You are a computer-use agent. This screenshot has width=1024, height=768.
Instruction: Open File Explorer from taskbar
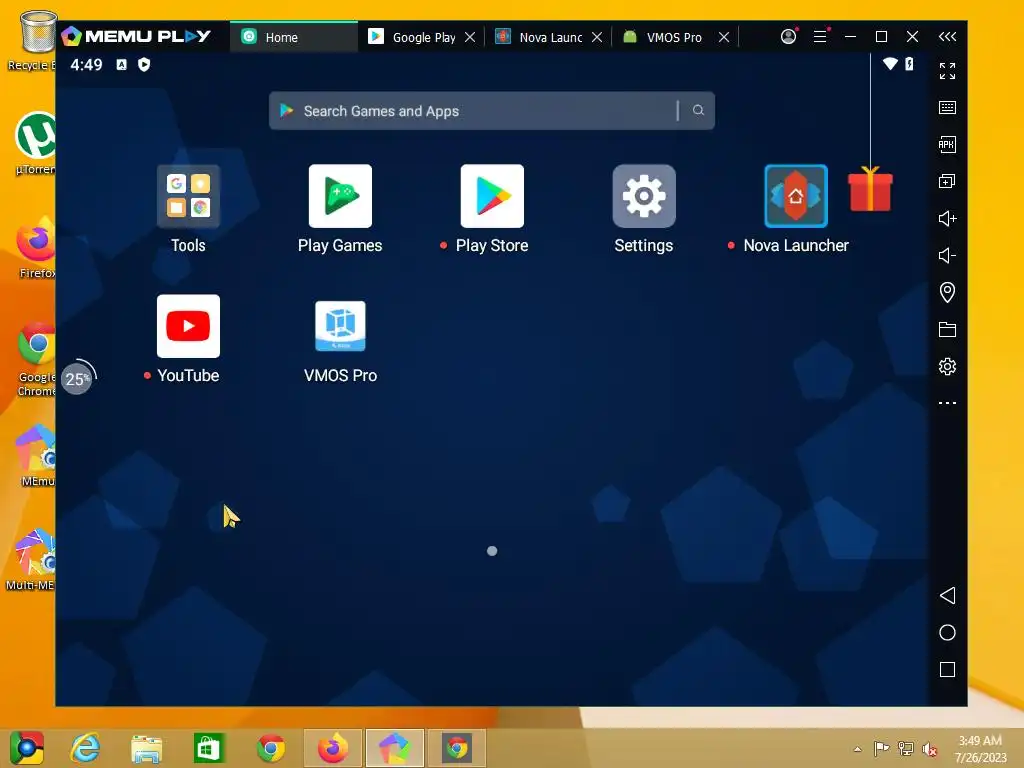(x=146, y=748)
